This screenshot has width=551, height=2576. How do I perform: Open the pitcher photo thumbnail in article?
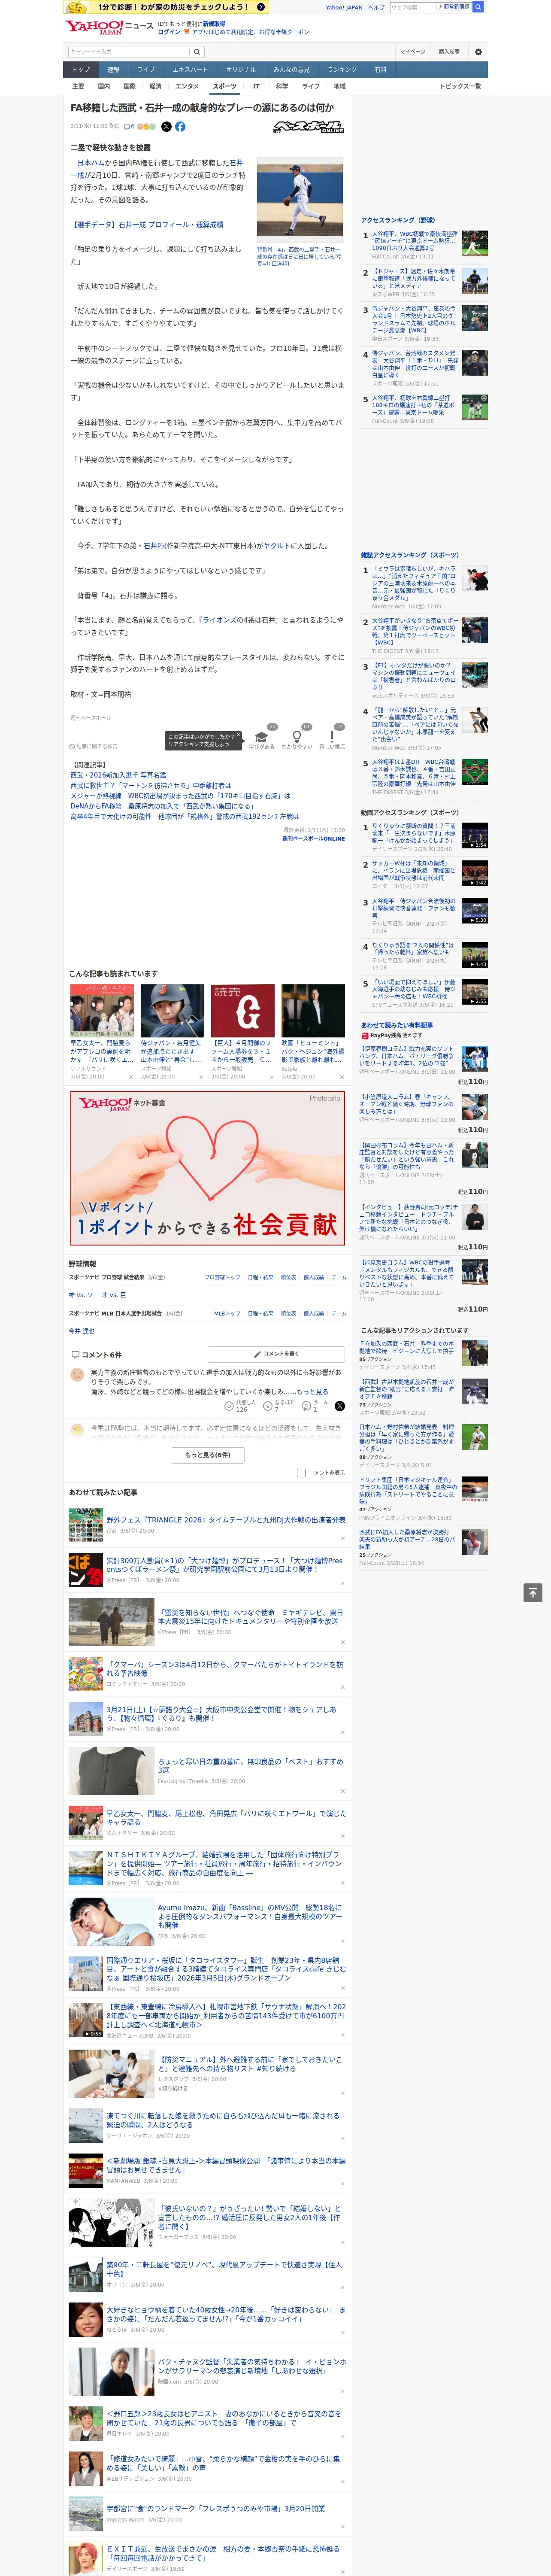coord(300,201)
